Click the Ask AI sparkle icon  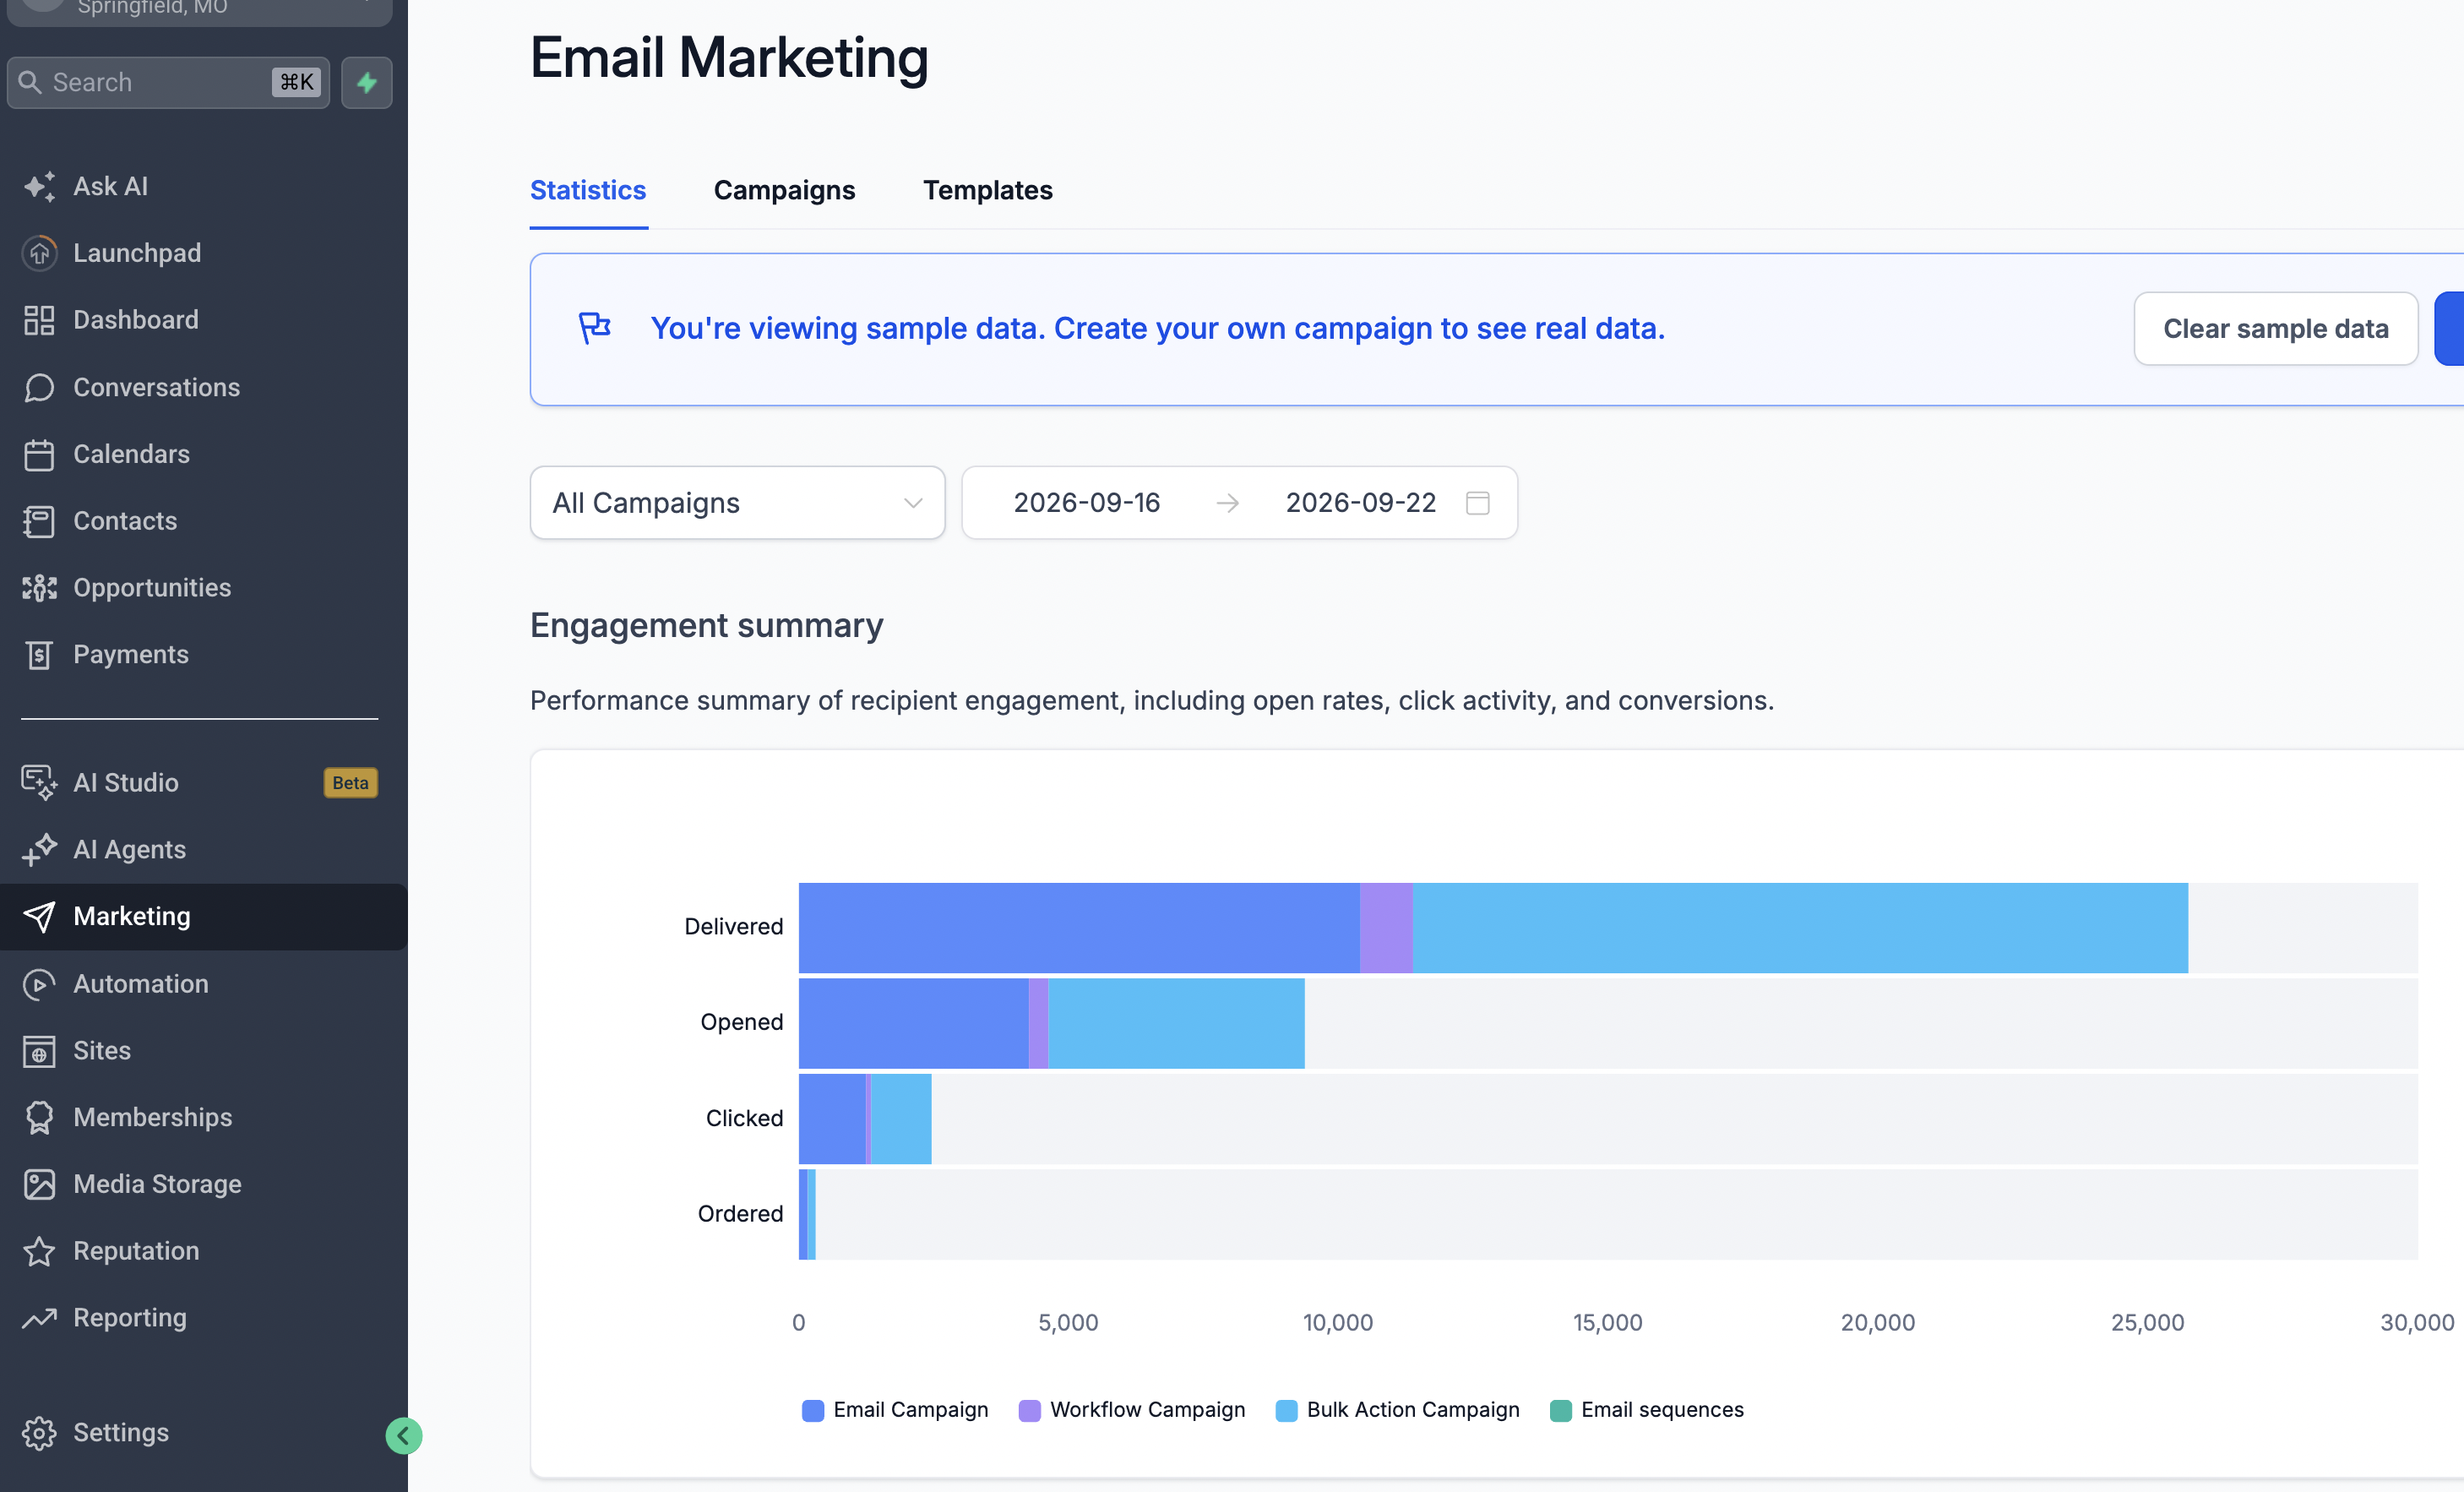[39, 186]
